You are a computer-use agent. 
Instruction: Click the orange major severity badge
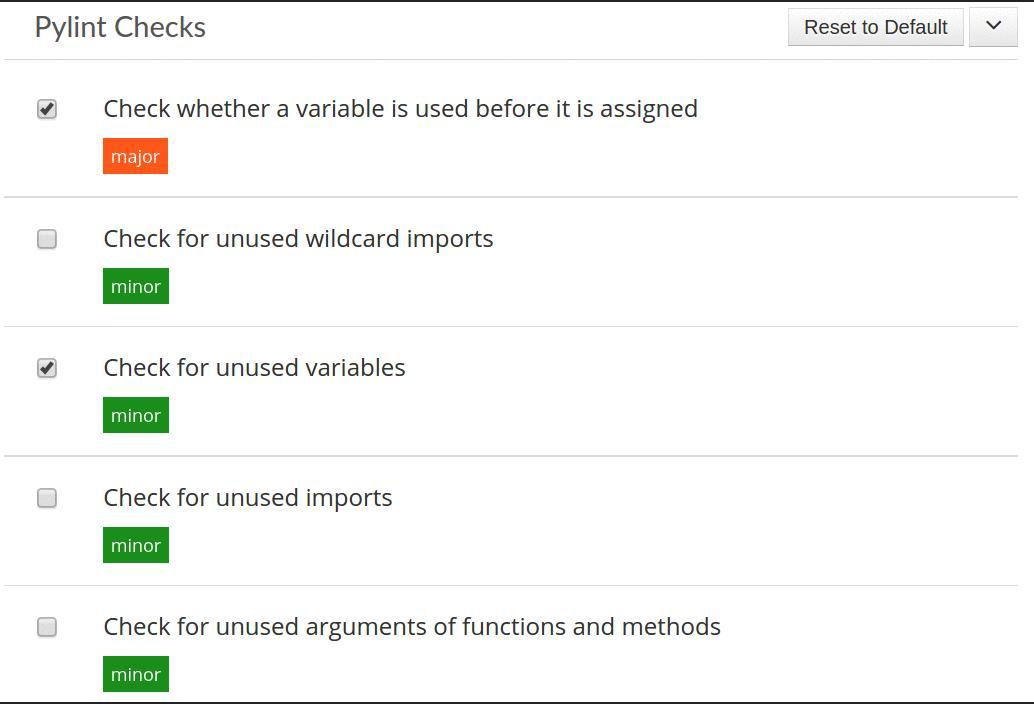[x=135, y=156]
